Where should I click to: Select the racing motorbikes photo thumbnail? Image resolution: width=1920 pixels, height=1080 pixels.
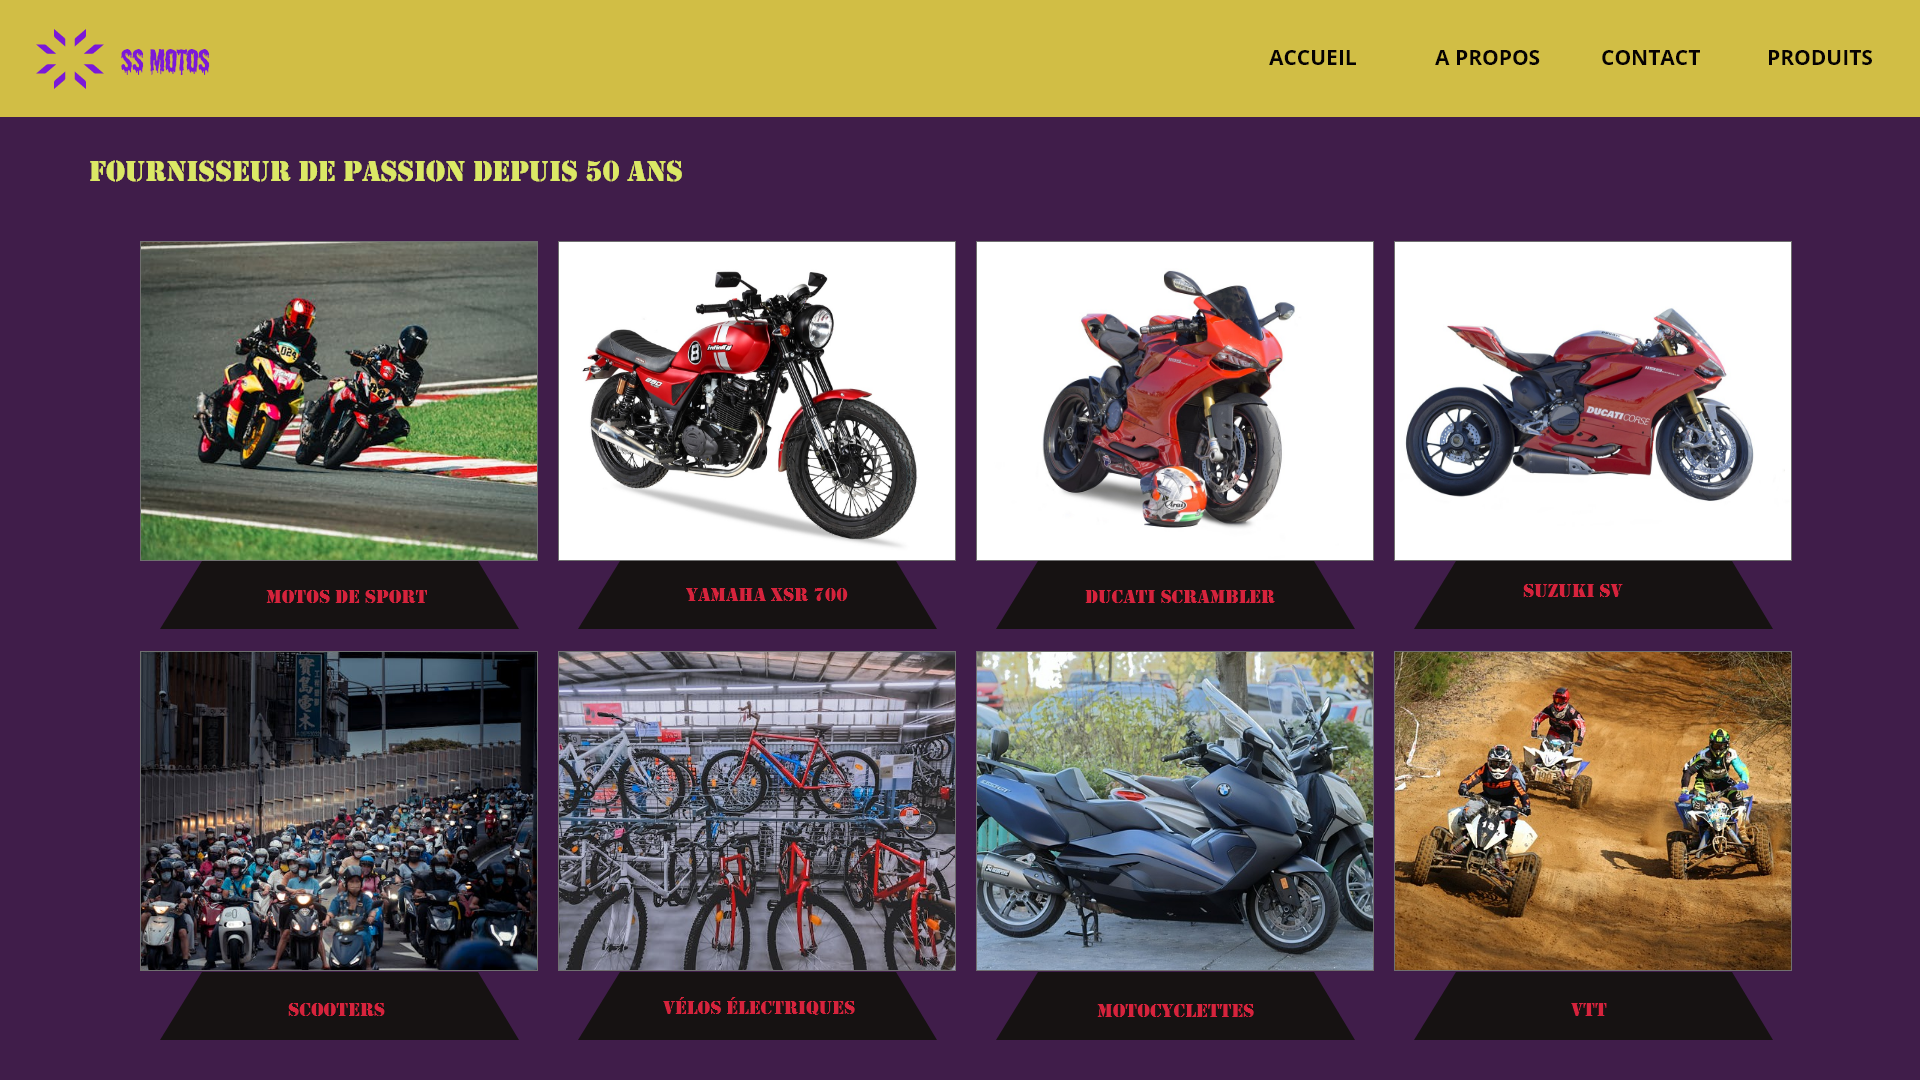(x=339, y=401)
